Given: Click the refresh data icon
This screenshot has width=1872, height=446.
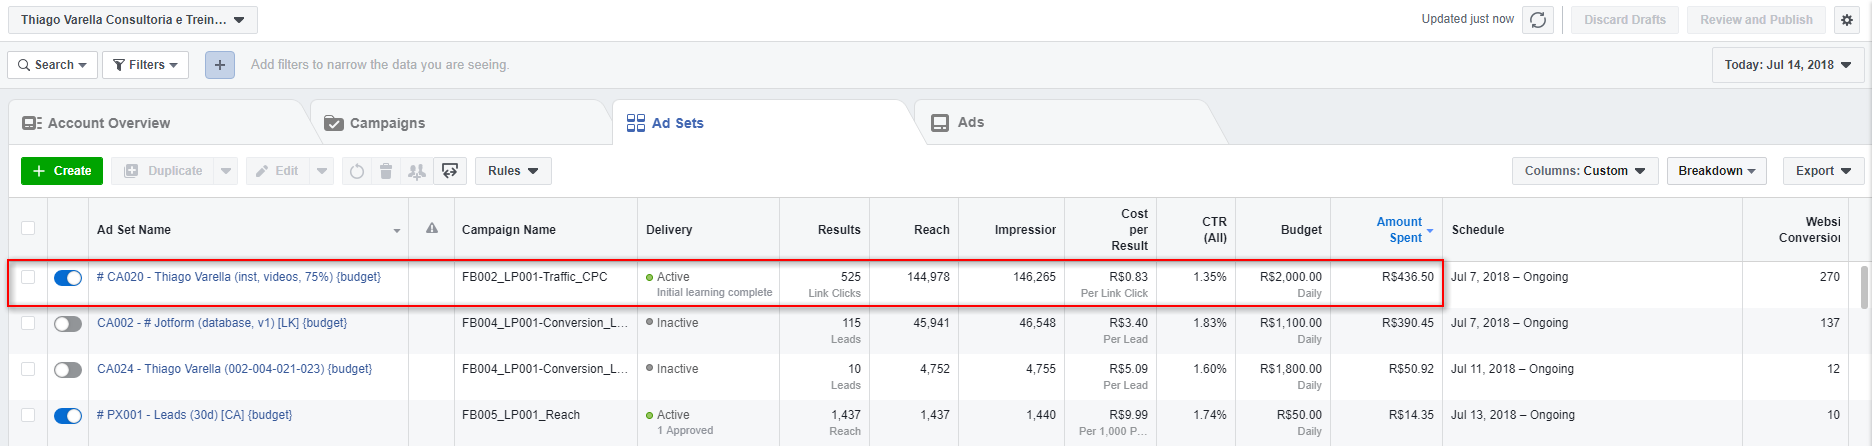Looking at the screenshot, I should [x=1538, y=20].
